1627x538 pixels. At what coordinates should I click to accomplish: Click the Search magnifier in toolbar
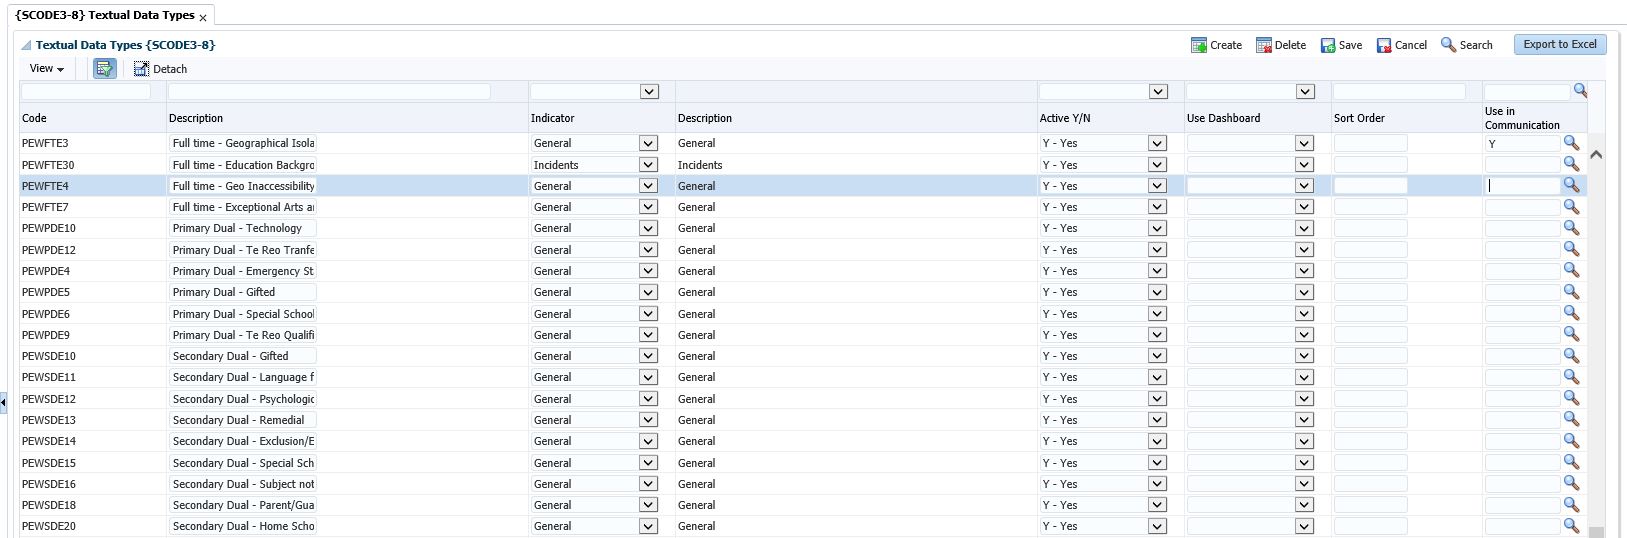(x=1448, y=45)
